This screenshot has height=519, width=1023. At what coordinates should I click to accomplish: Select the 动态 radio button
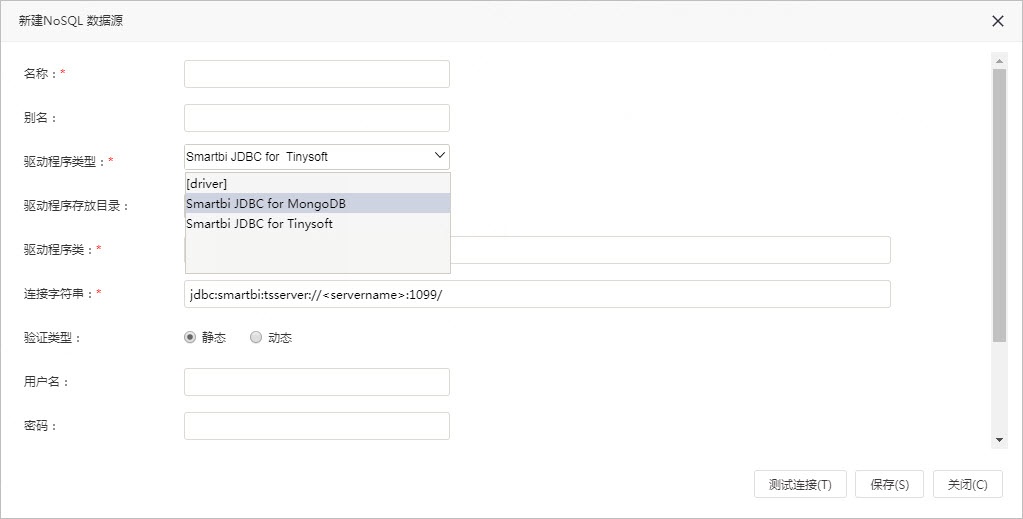(x=256, y=337)
